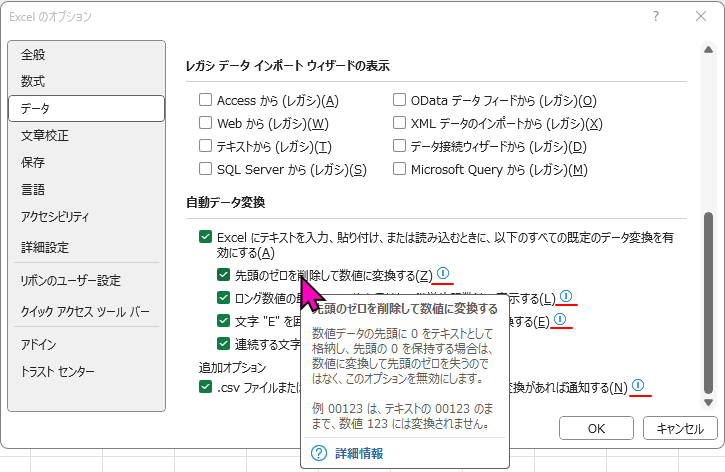The height and width of the screenshot is (472, 725).
Task: Enable Access から (レガシ) checkbox
Action: (x=205, y=100)
